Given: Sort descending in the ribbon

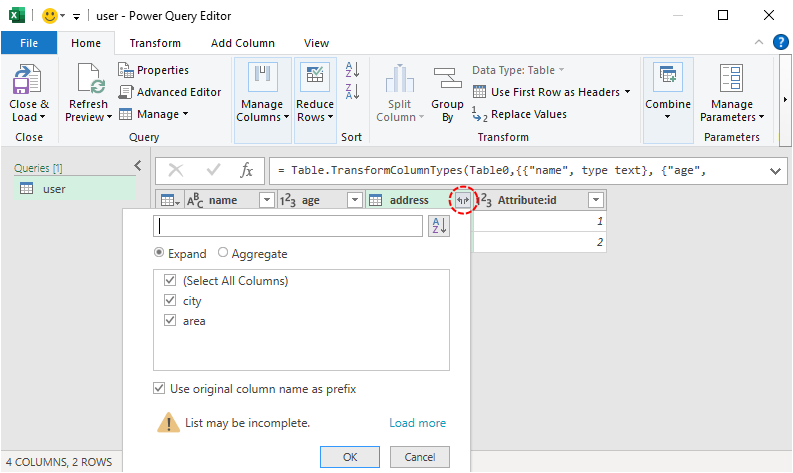Looking at the screenshot, I should (352, 92).
